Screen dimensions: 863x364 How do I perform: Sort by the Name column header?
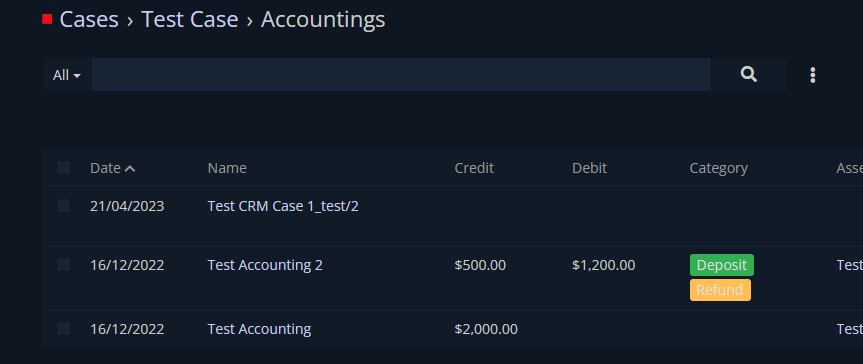tap(227, 168)
